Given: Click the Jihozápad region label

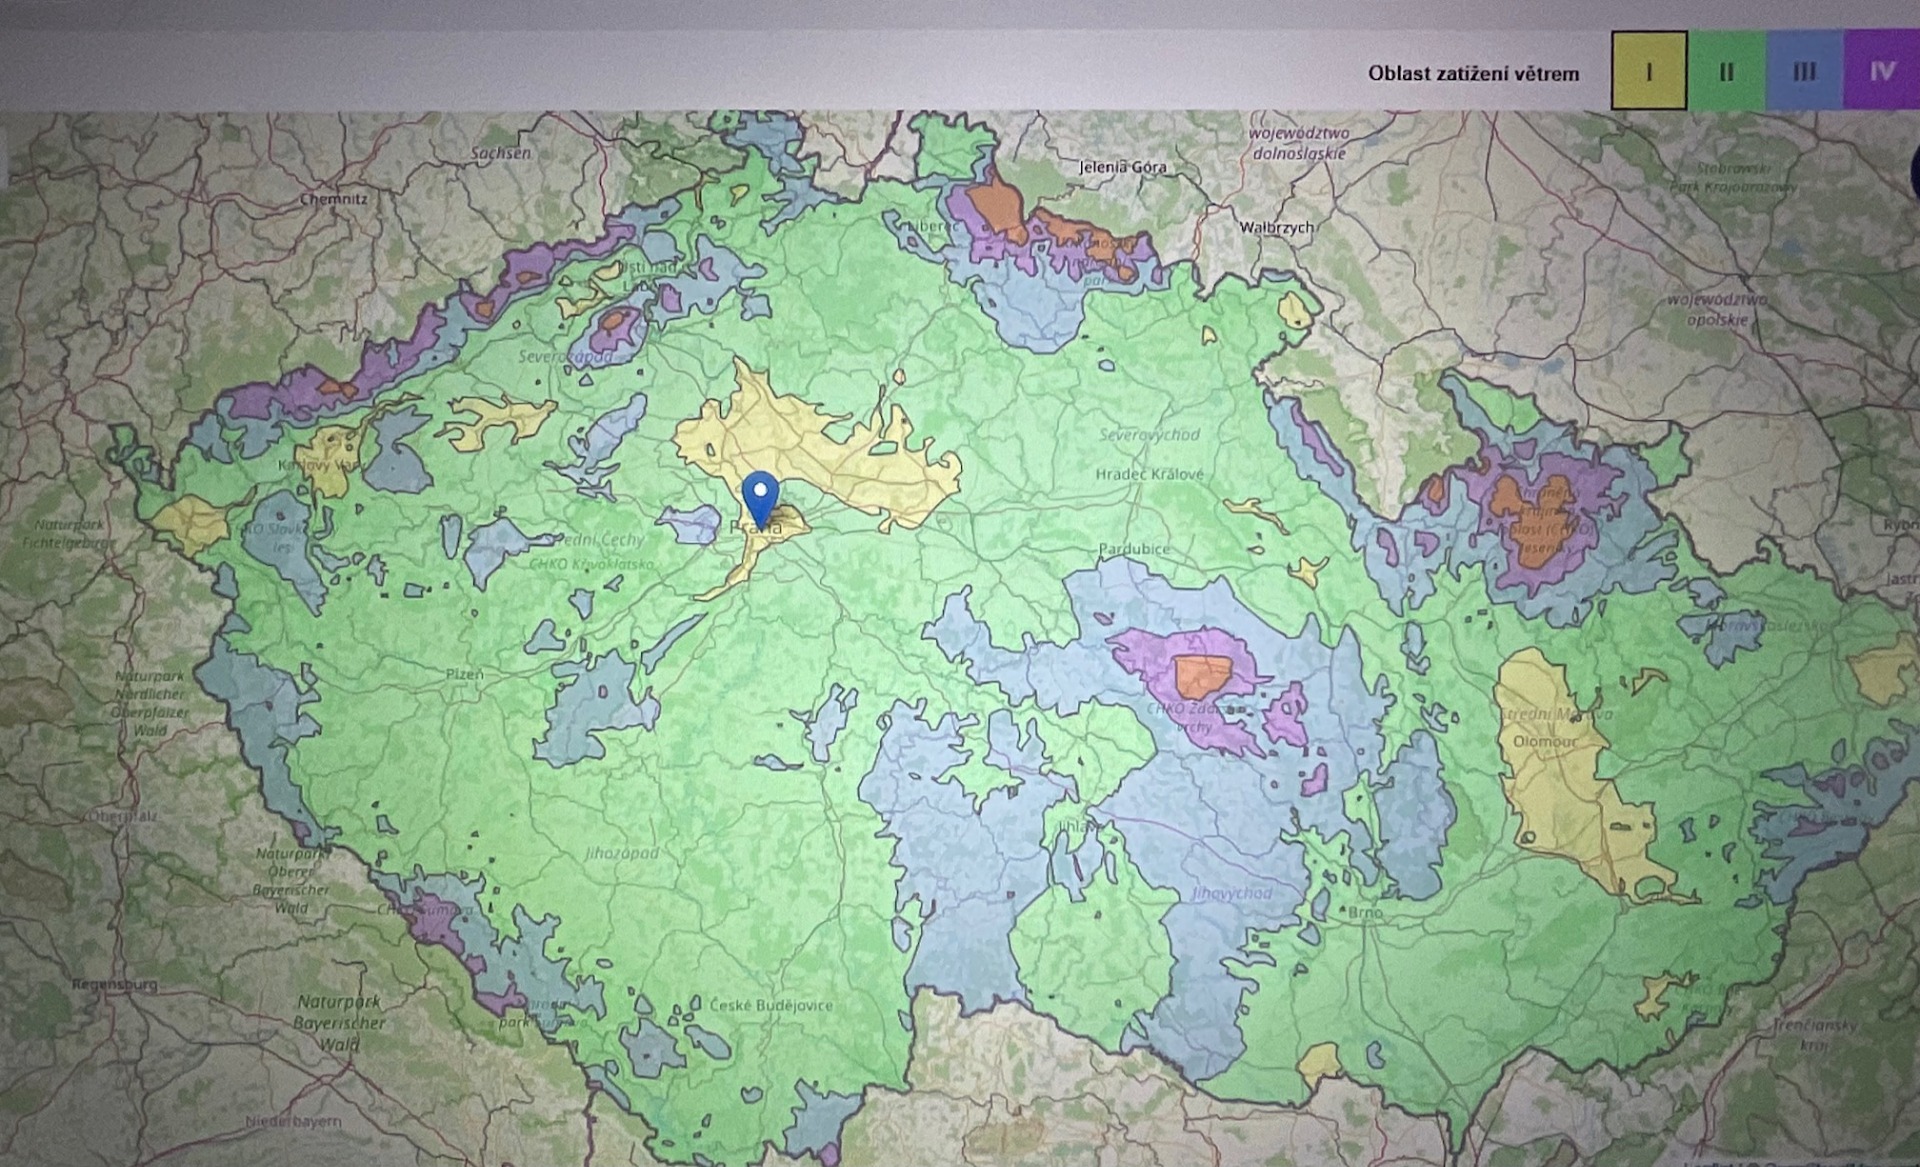Looking at the screenshot, I should [622, 853].
